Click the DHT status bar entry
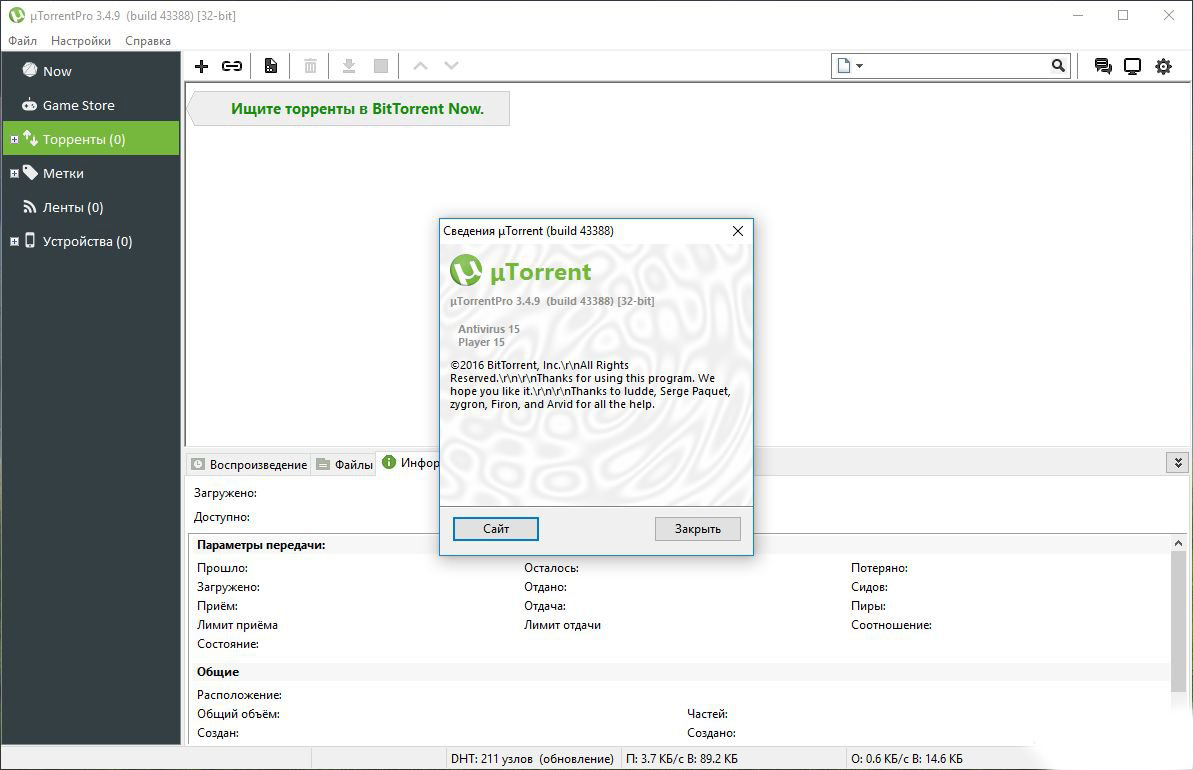Viewport: 1193px width, 770px height. coord(532,759)
